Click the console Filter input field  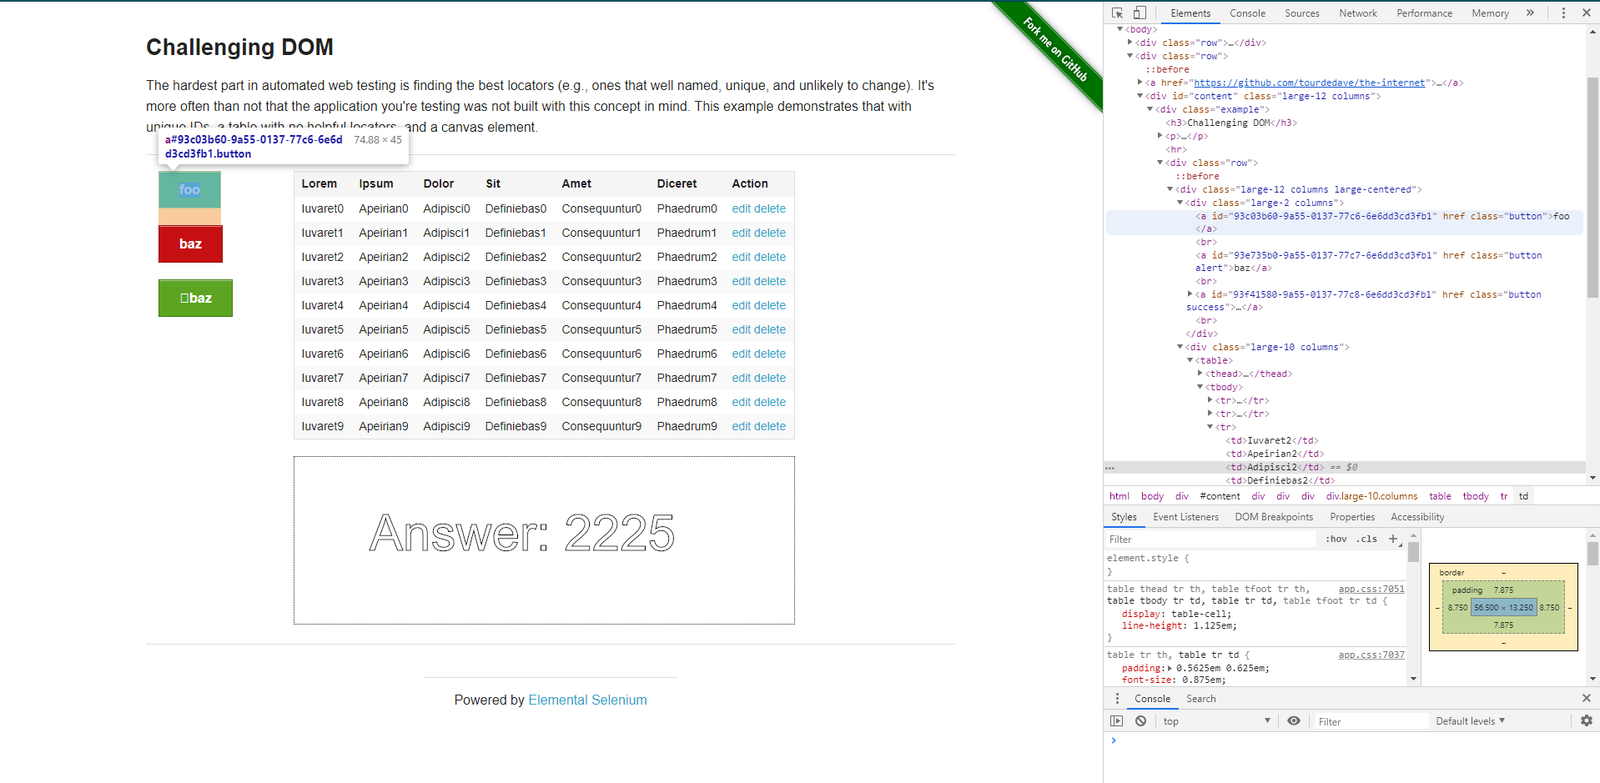point(1370,721)
